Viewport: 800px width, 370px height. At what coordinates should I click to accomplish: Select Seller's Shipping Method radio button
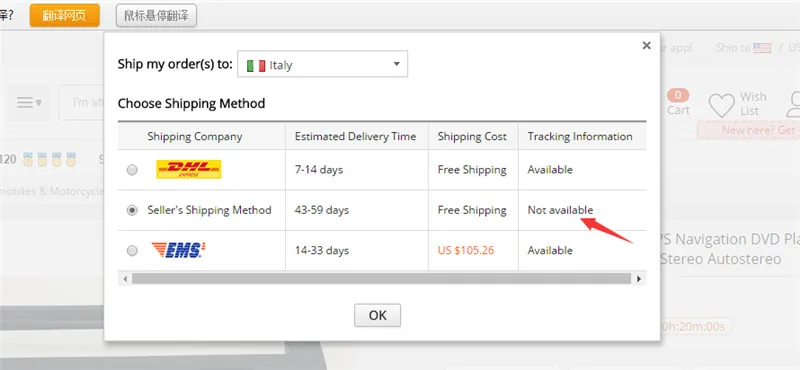click(x=132, y=210)
